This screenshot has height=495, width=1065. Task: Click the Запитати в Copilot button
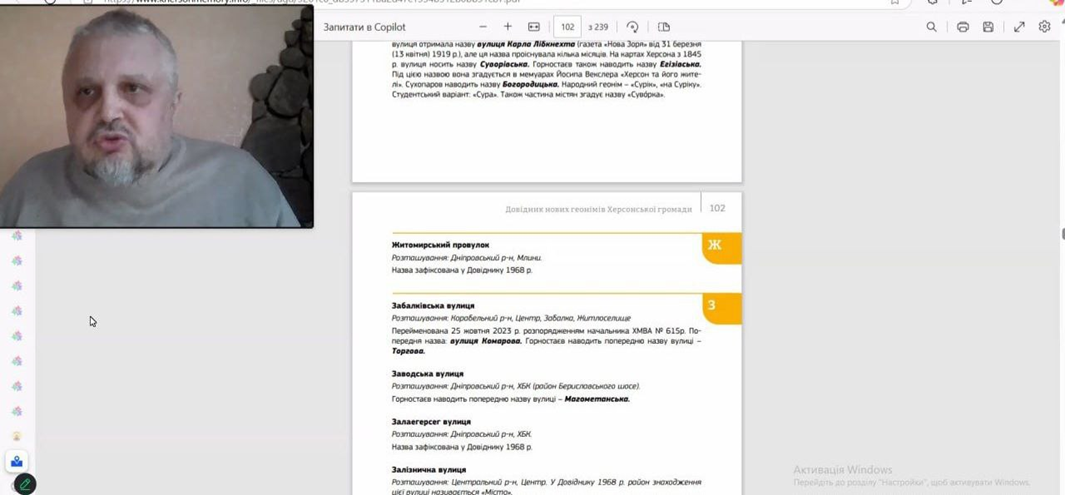pos(364,27)
